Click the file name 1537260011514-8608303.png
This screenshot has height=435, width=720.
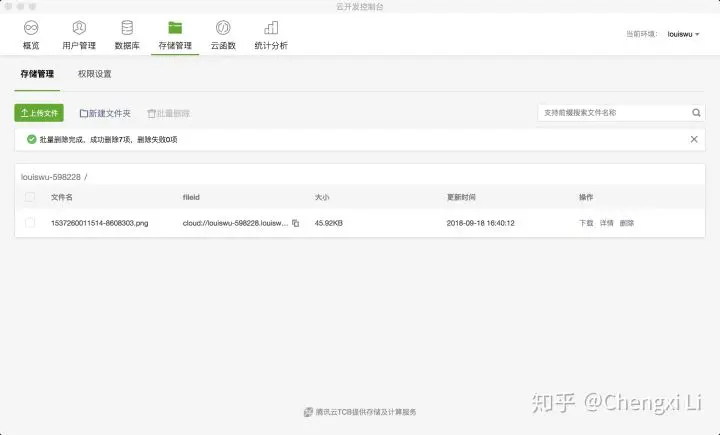coord(100,223)
